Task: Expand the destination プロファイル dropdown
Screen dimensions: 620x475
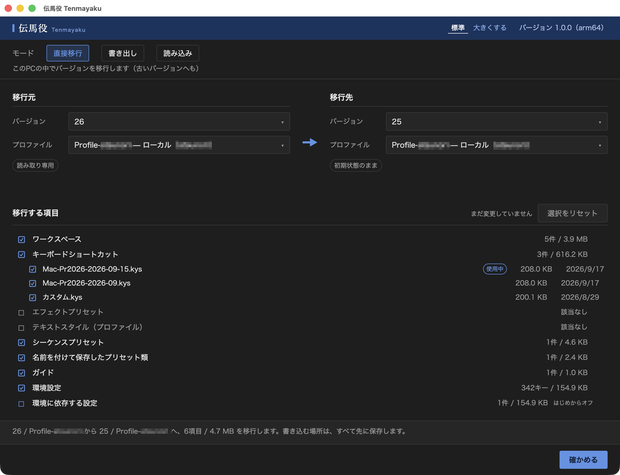Action: point(496,145)
